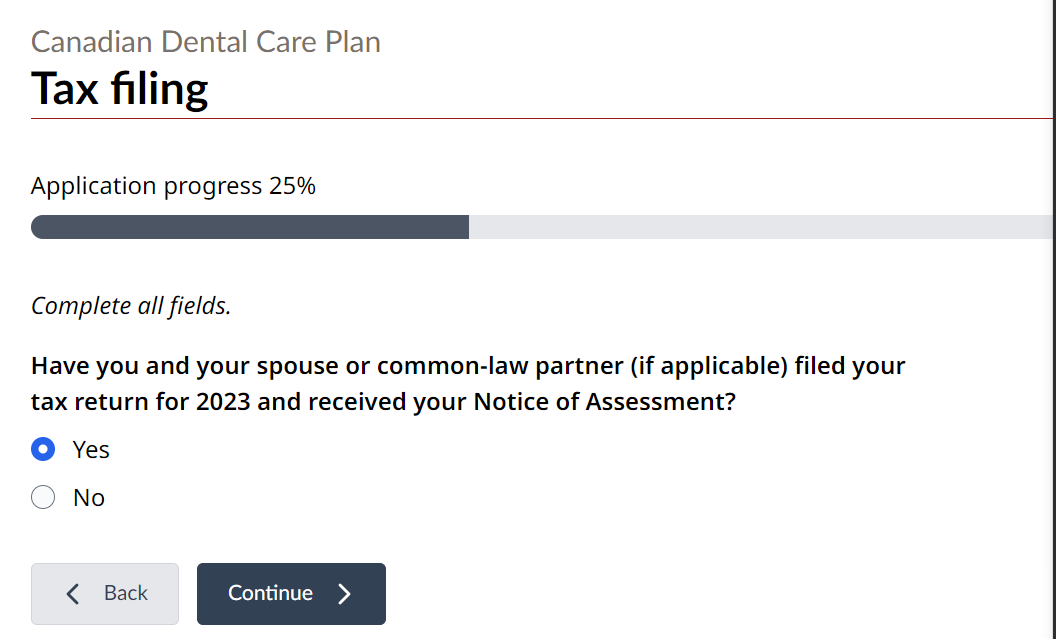Click the right chevron icon beside Continue

[345, 594]
